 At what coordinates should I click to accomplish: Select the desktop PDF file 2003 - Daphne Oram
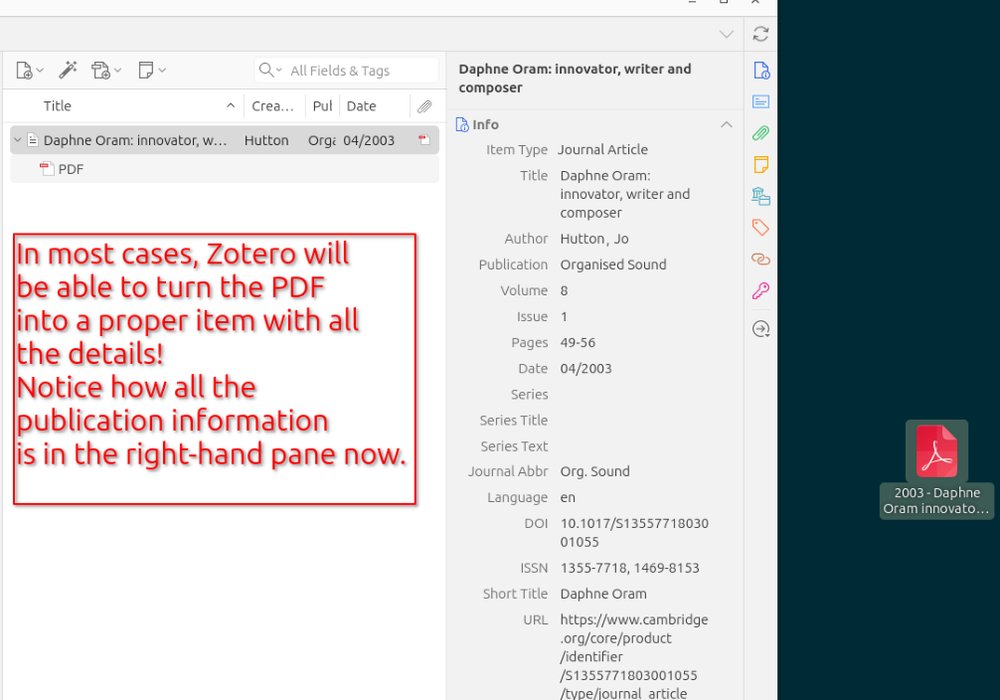coord(936,469)
